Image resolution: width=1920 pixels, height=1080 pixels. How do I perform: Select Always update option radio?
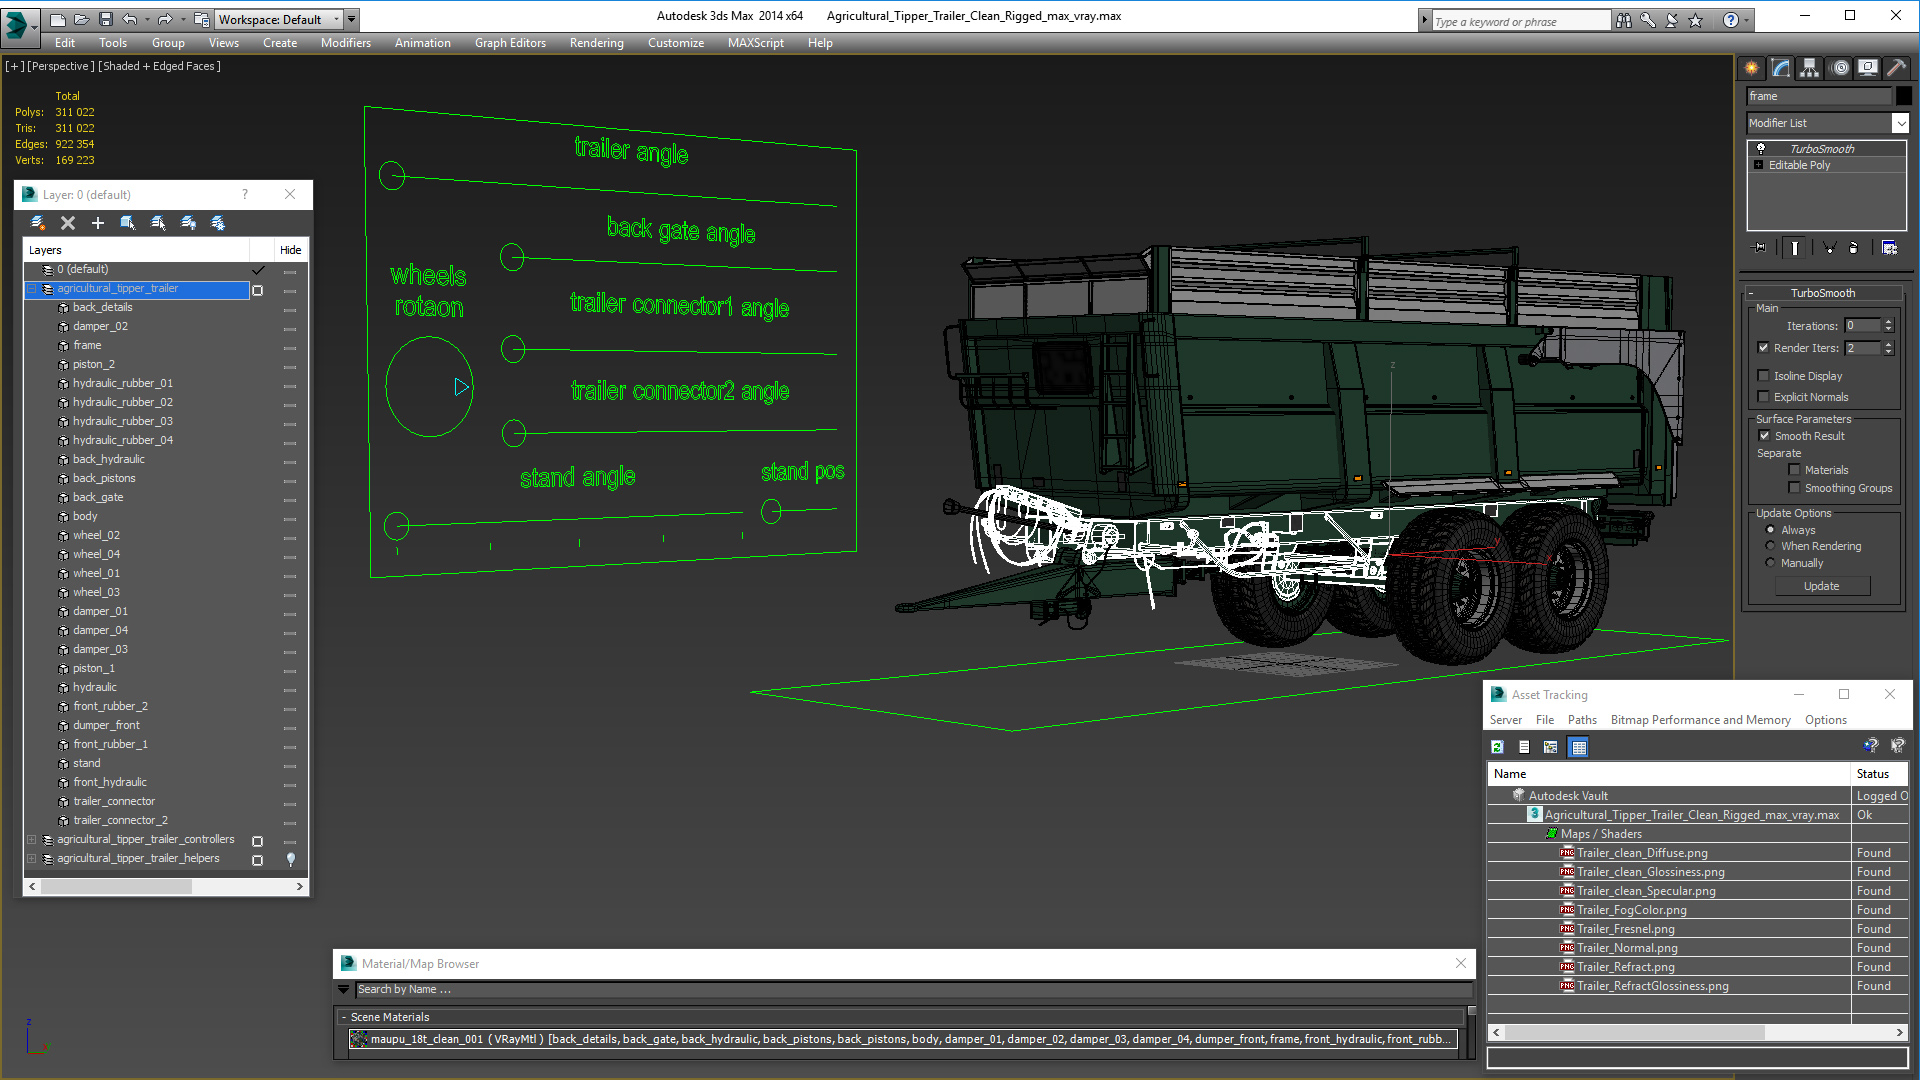click(1770, 530)
